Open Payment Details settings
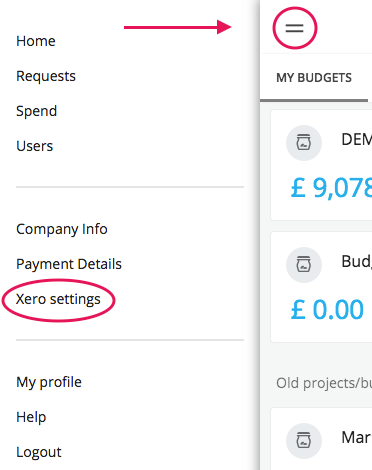The height and width of the screenshot is (470, 372). pyautogui.click(x=69, y=264)
